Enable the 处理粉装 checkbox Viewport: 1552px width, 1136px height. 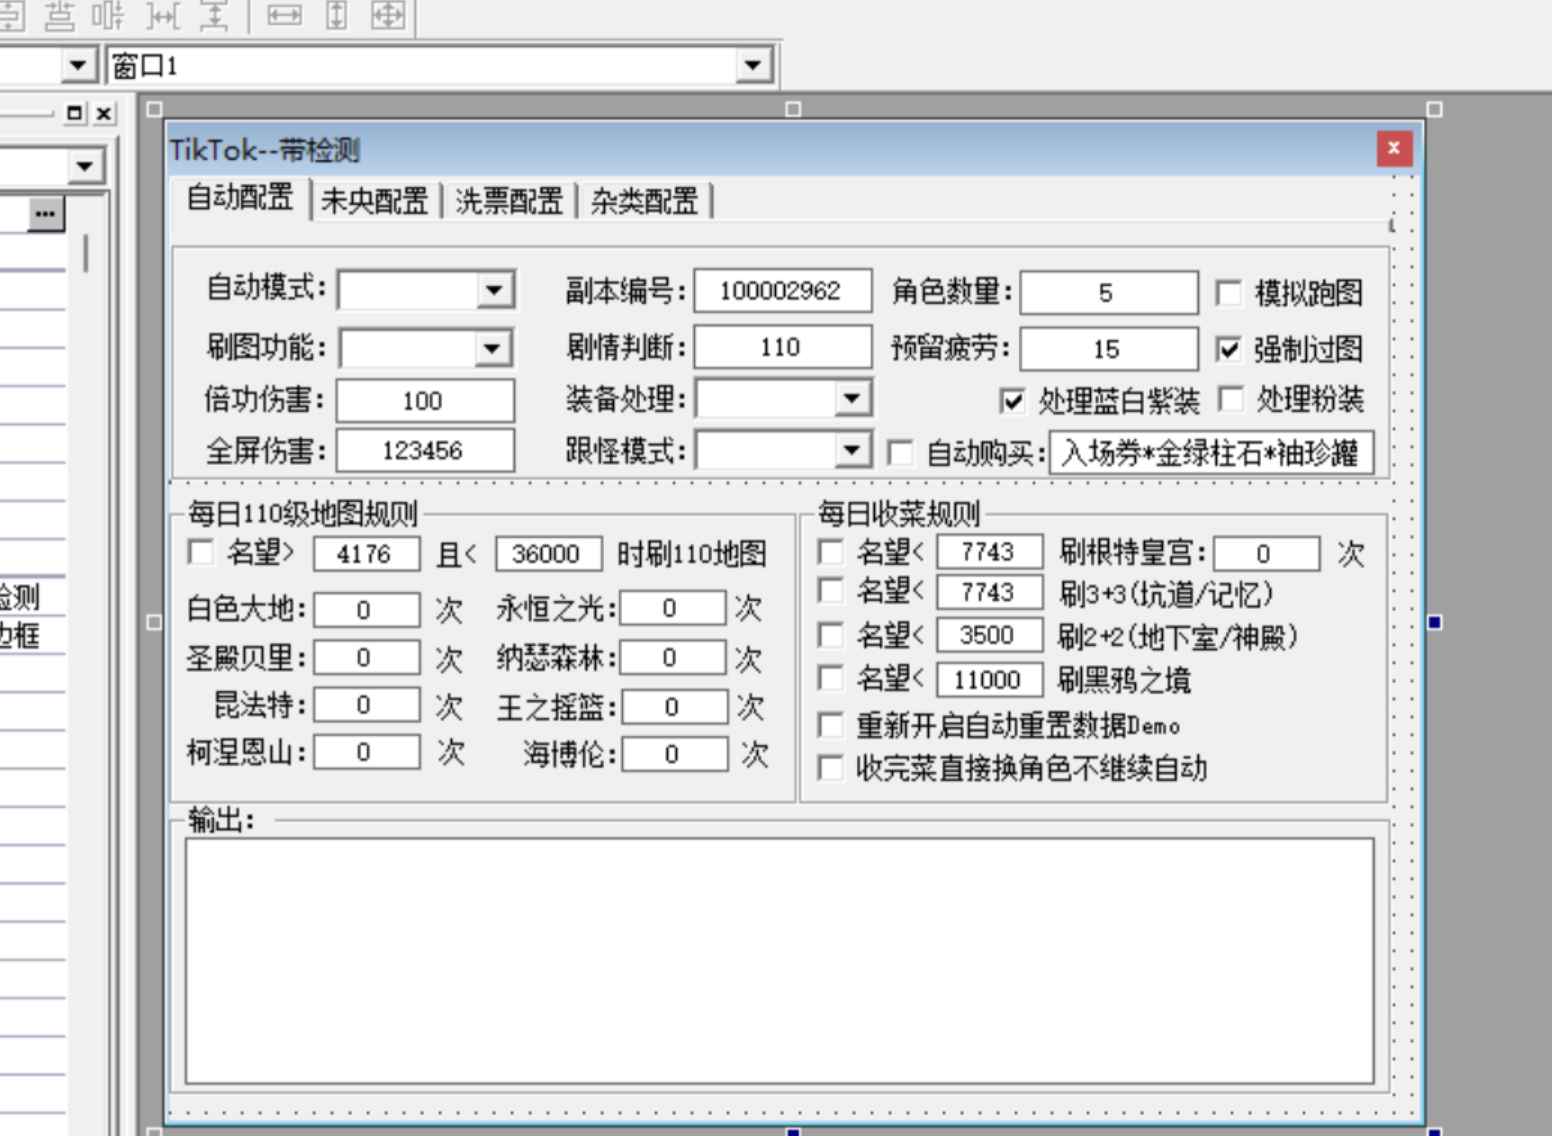(x=1231, y=399)
